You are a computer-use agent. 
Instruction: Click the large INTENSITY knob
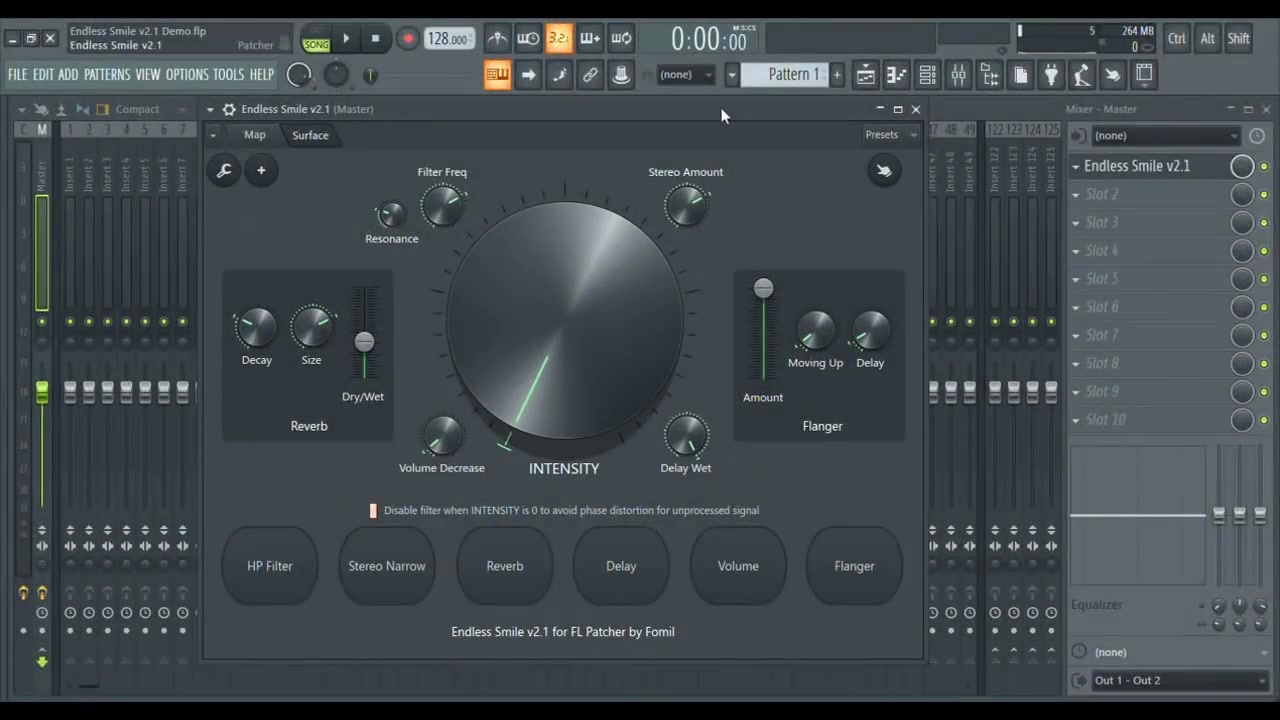point(564,320)
